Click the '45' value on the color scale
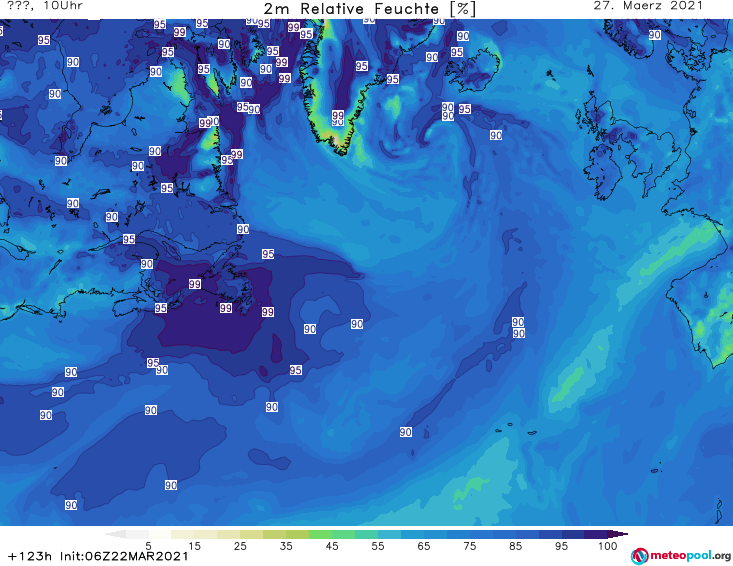The image size is (733, 566). click(x=332, y=546)
